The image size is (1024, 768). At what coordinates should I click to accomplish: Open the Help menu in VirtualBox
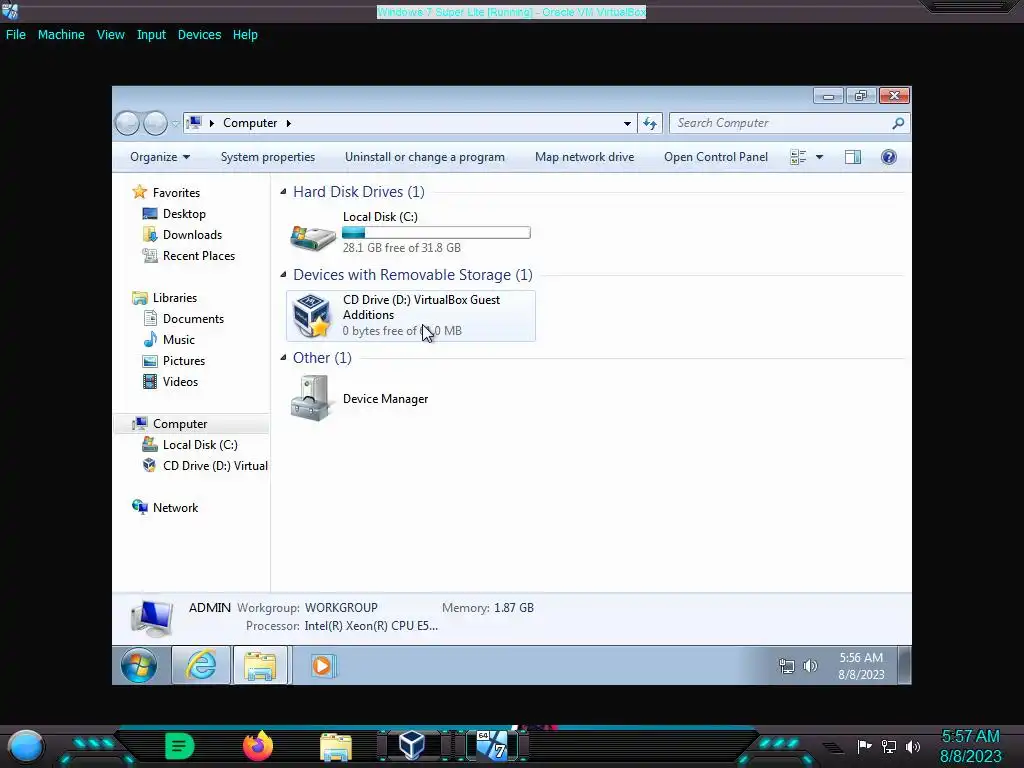[245, 35]
